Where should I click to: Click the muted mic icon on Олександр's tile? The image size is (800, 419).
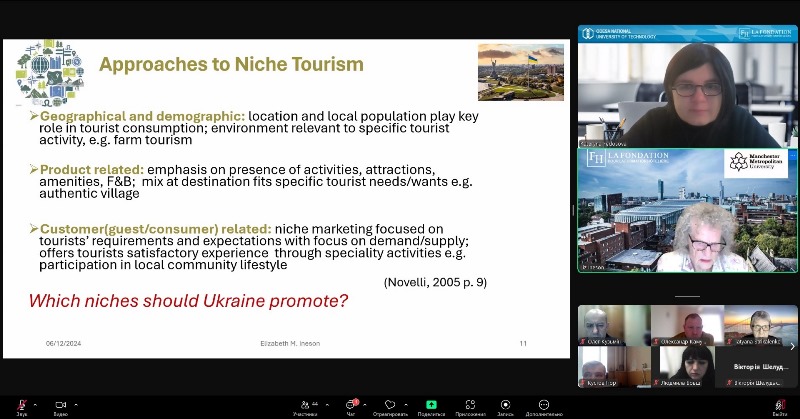[656, 341]
